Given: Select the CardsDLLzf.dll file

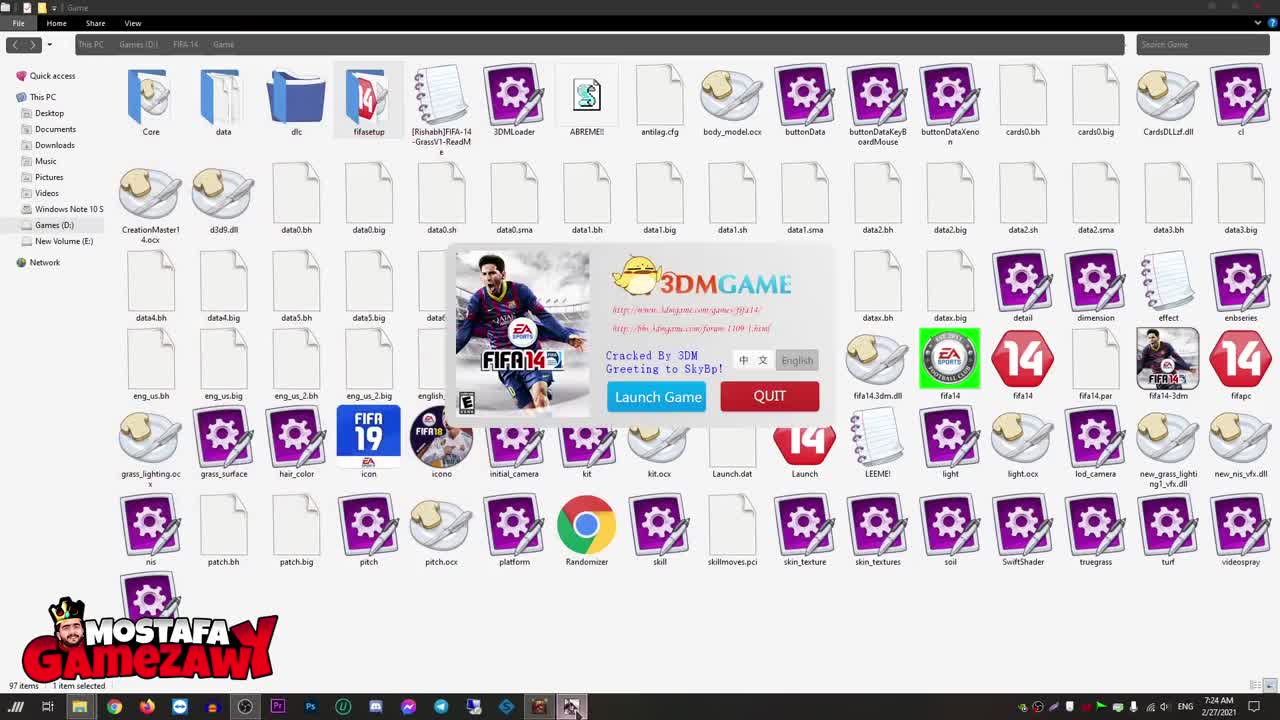Looking at the screenshot, I should (1168, 102).
